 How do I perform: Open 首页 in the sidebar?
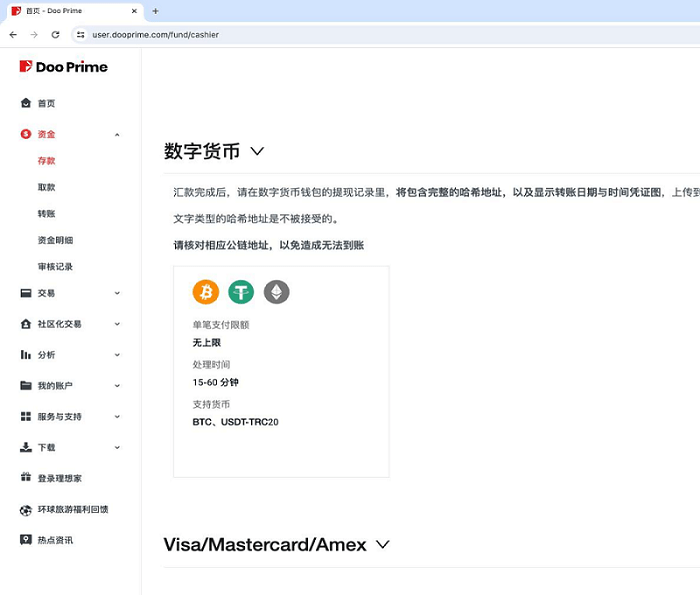pos(46,104)
